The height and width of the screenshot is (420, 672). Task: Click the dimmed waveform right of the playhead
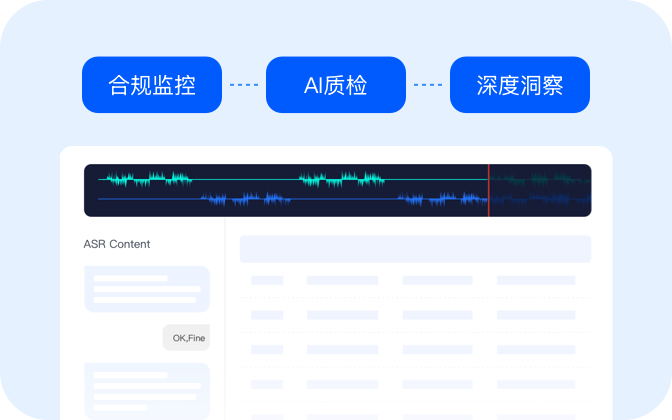(x=540, y=190)
